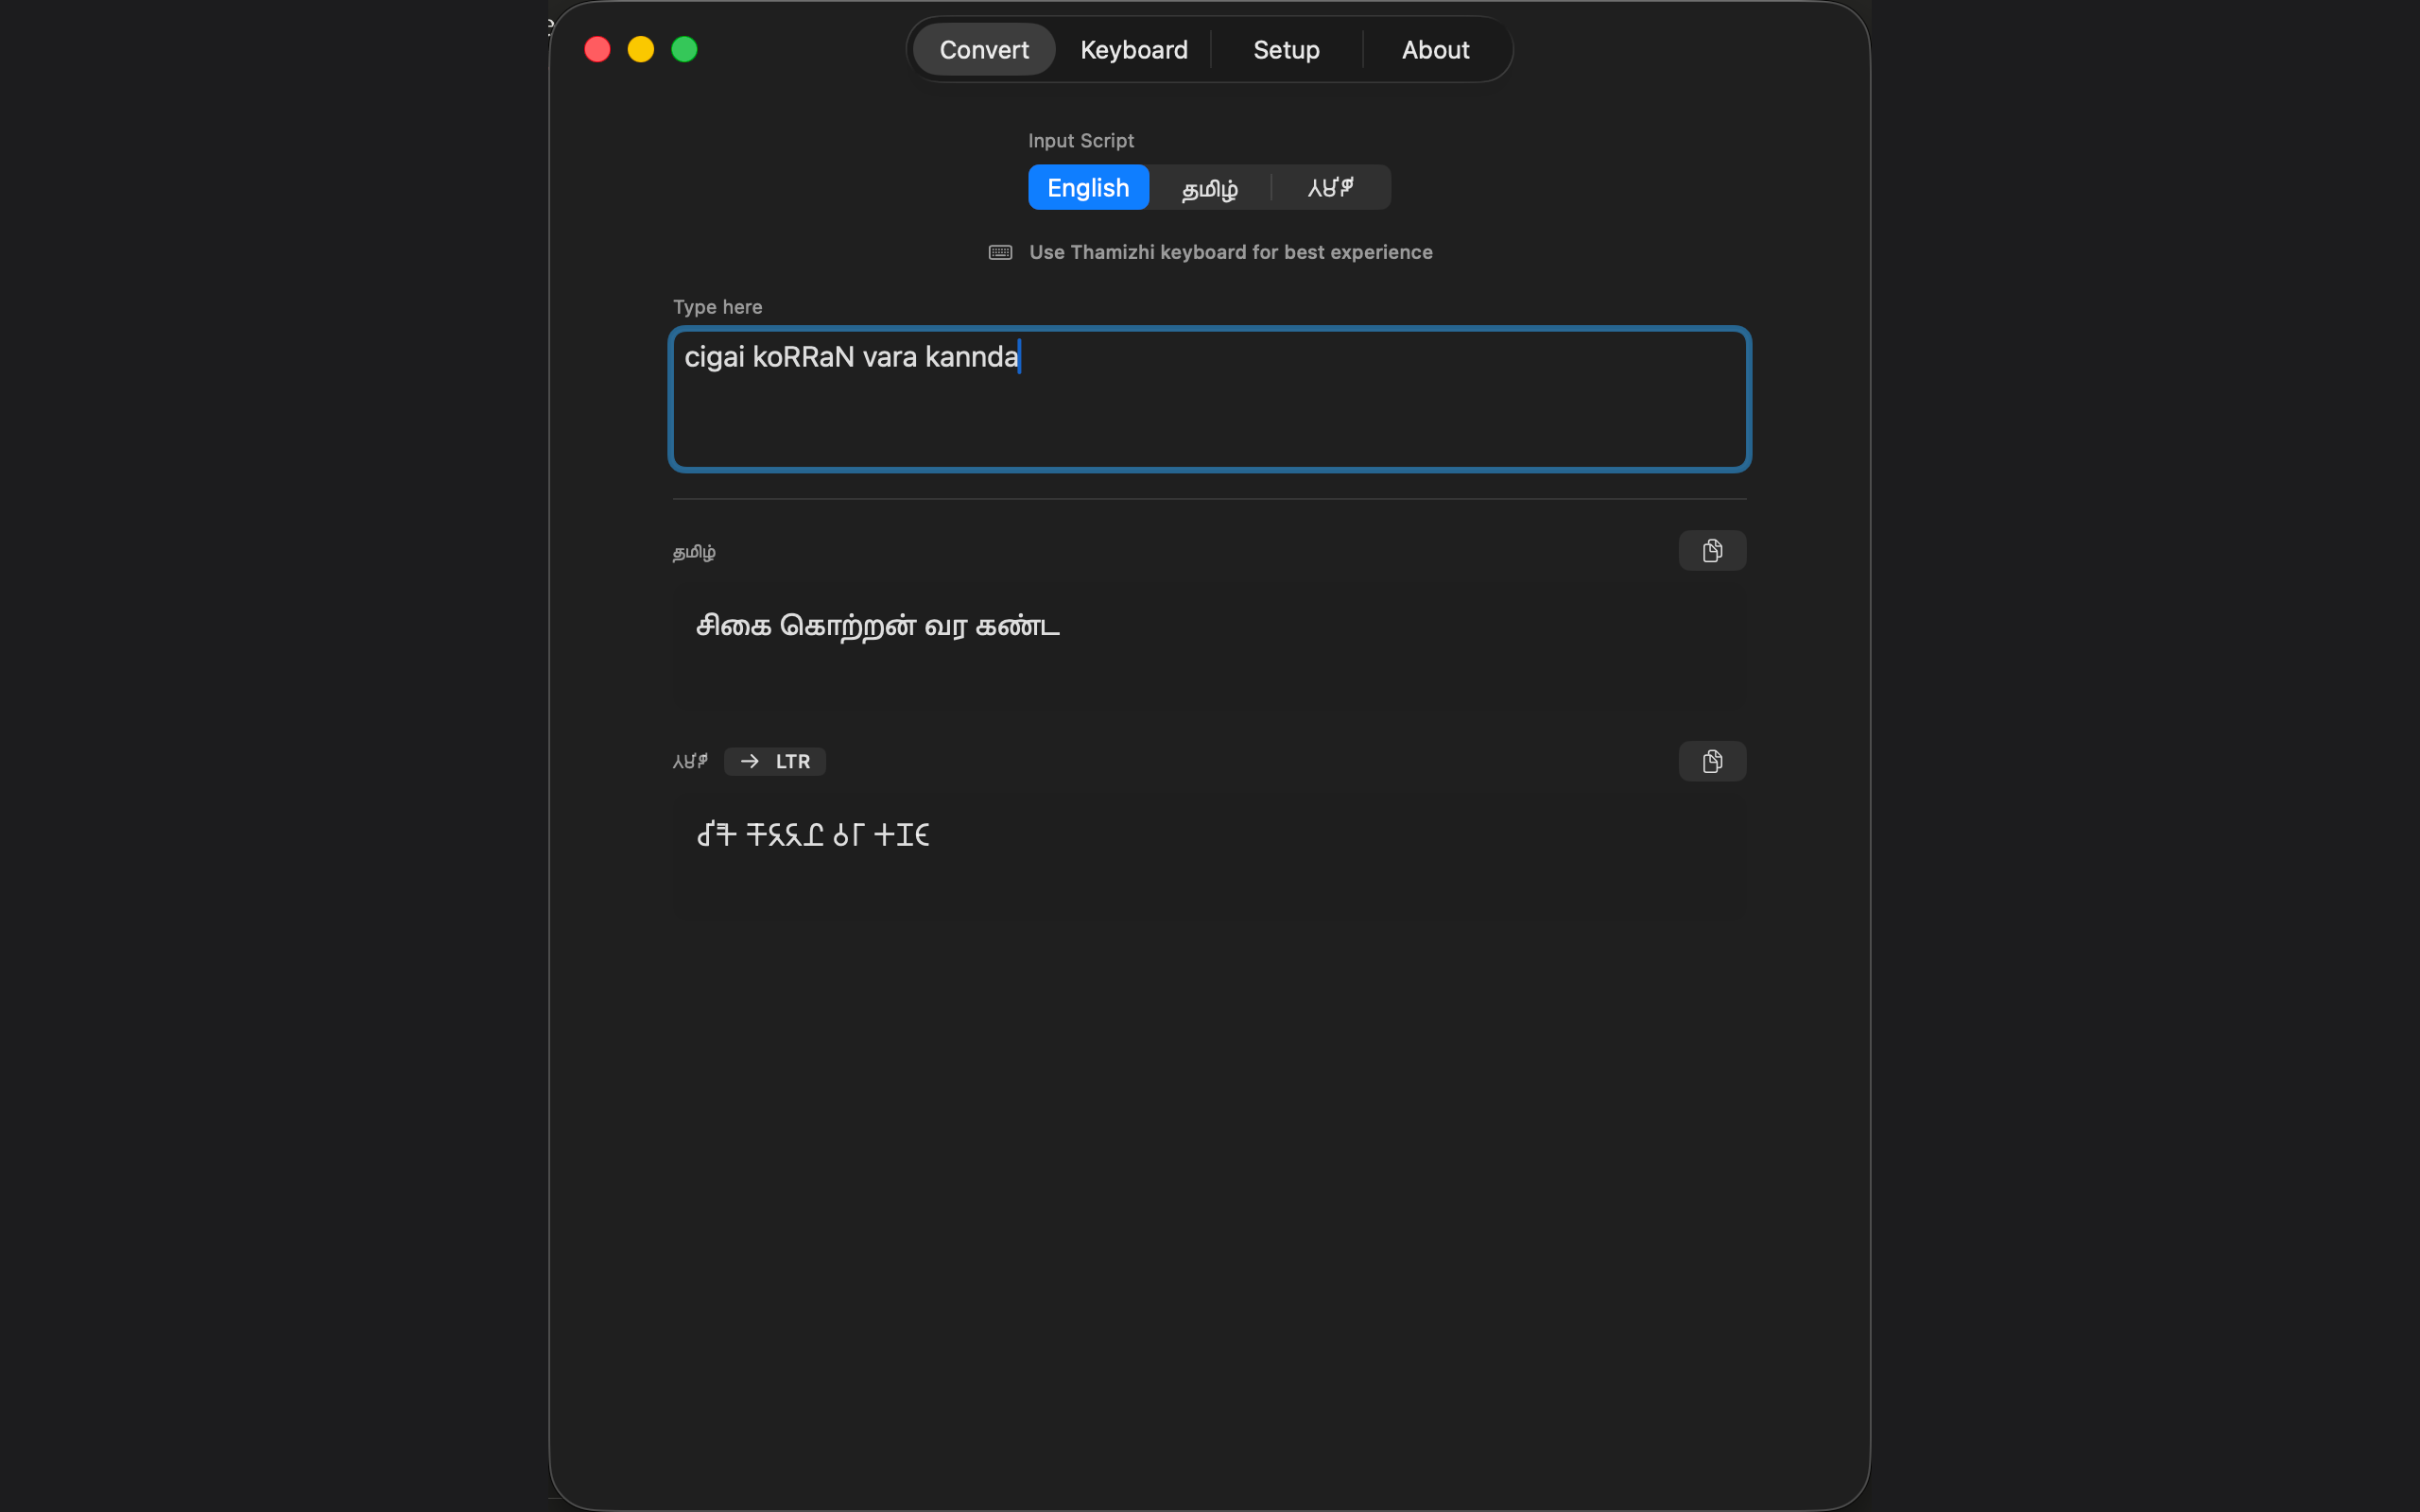Close the window with red button

pyautogui.click(x=597, y=49)
